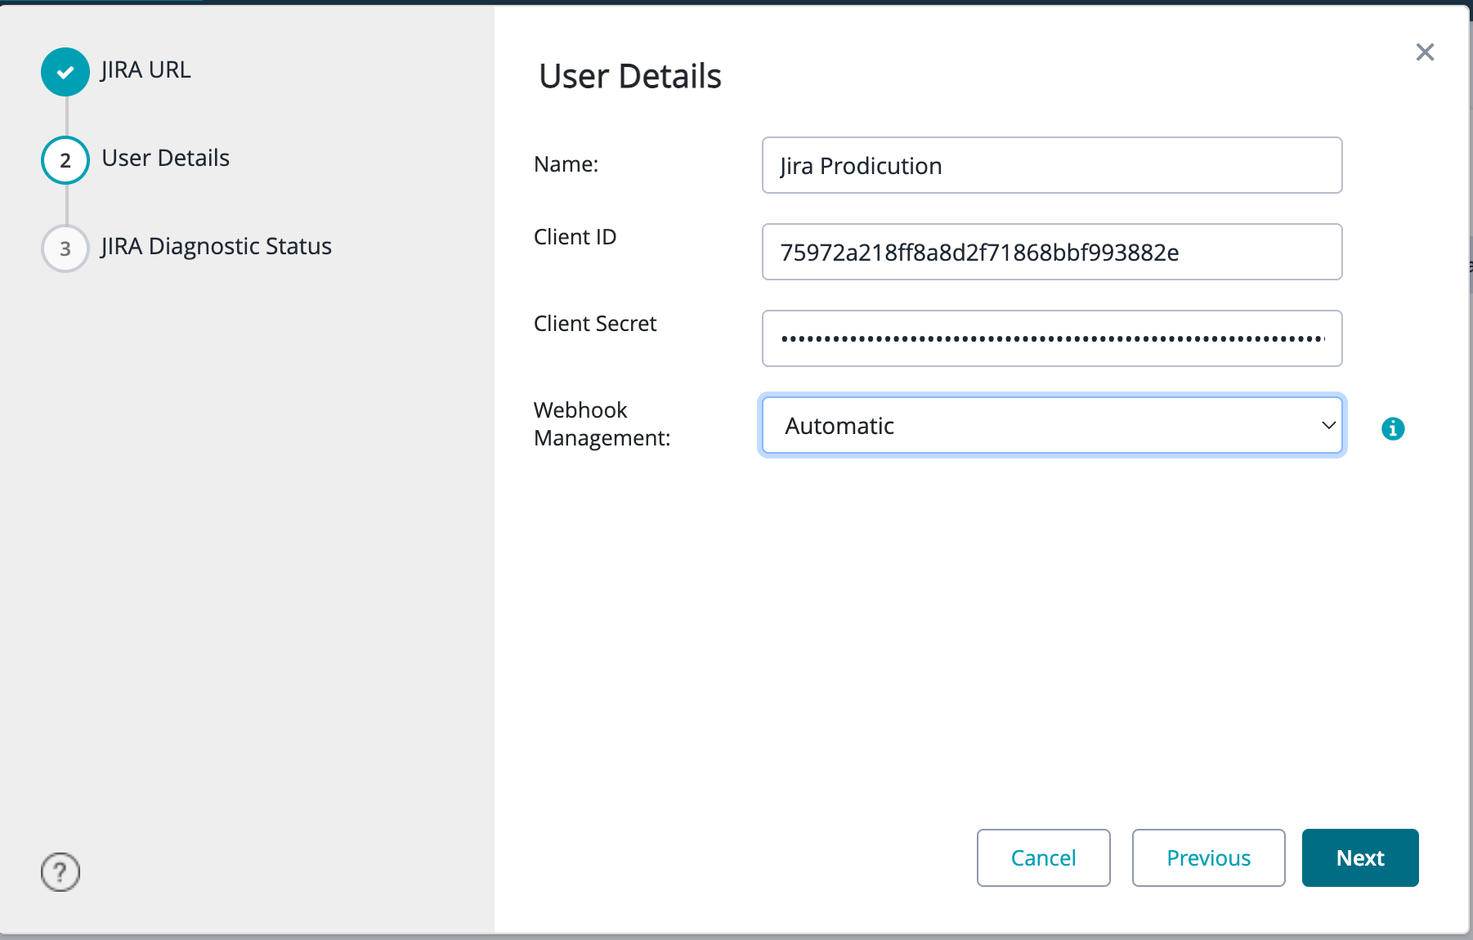The height and width of the screenshot is (940, 1473).
Task: Show Webhook Management info tooltip icon
Action: pos(1392,429)
